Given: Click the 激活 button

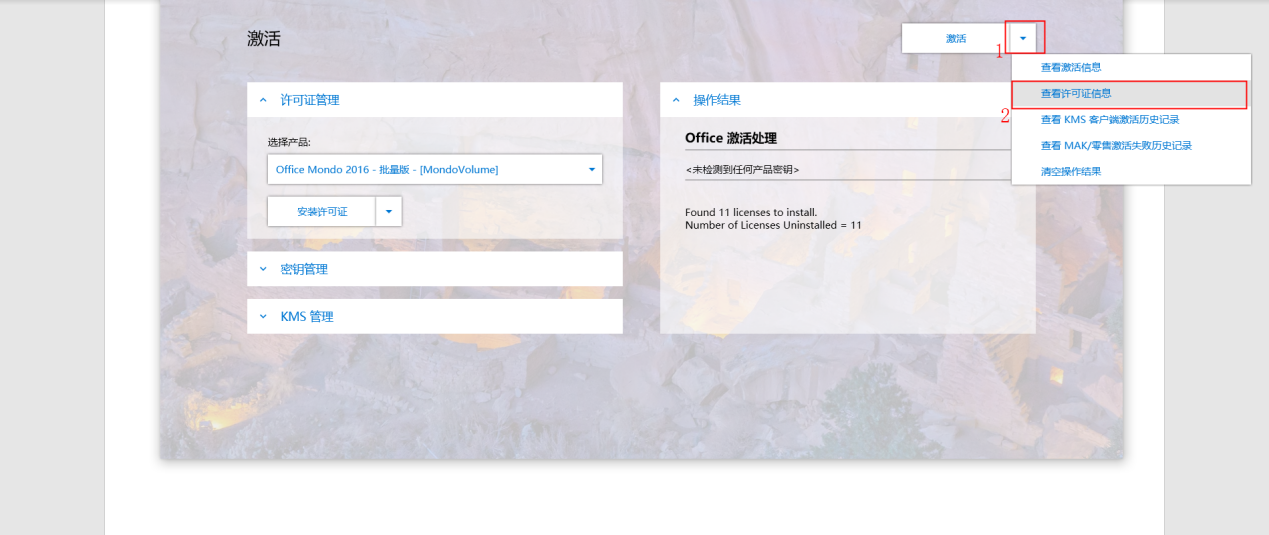Looking at the screenshot, I should (x=955, y=38).
